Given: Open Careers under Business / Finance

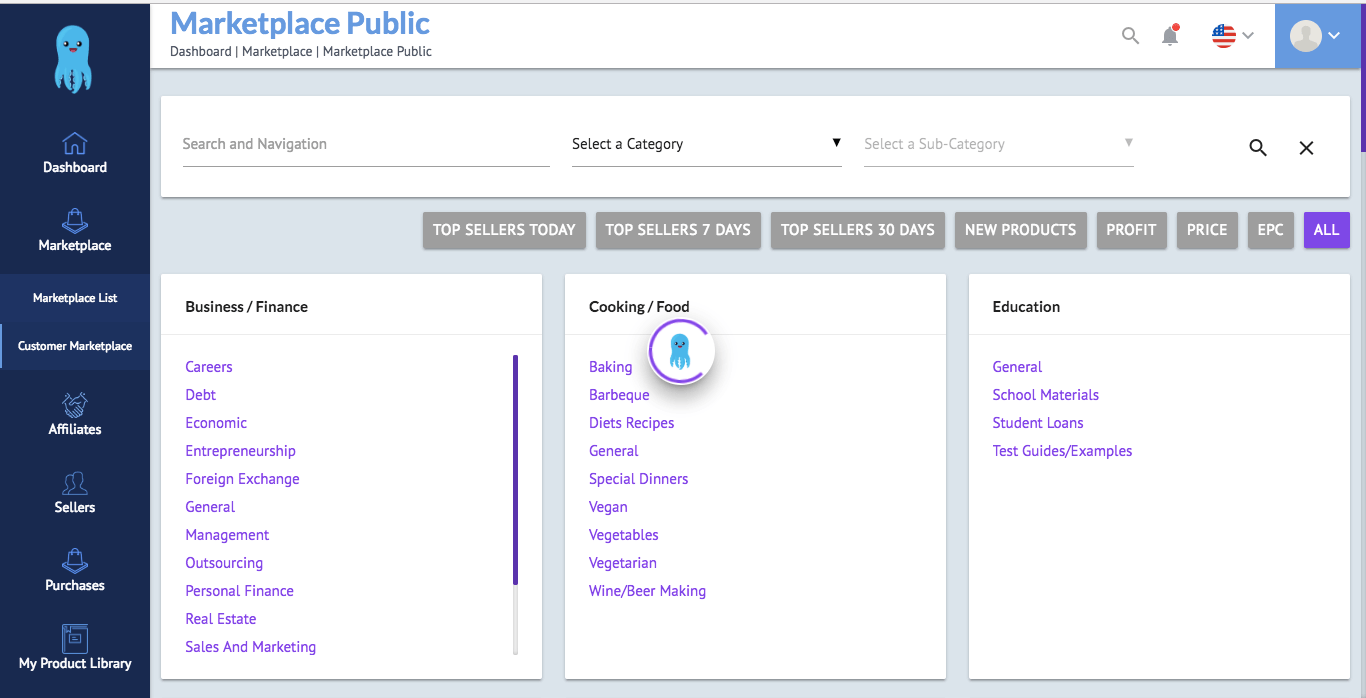Looking at the screenshot, I should tap(209, 367).
